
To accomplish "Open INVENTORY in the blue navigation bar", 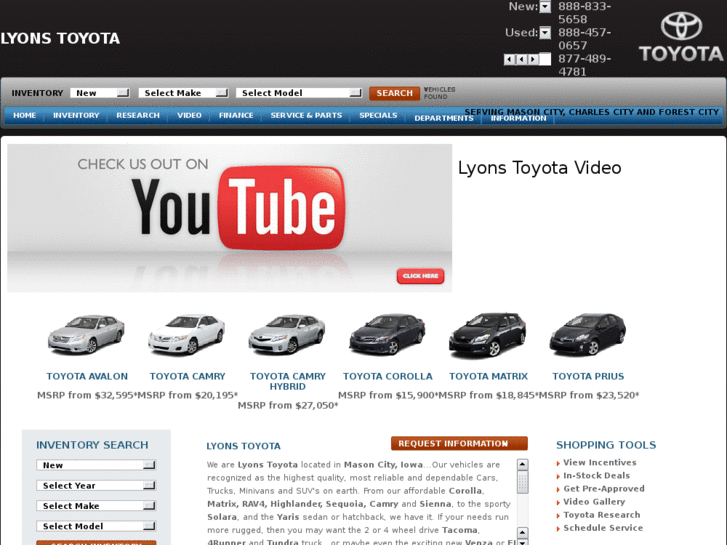I will (x=76, y=115).
